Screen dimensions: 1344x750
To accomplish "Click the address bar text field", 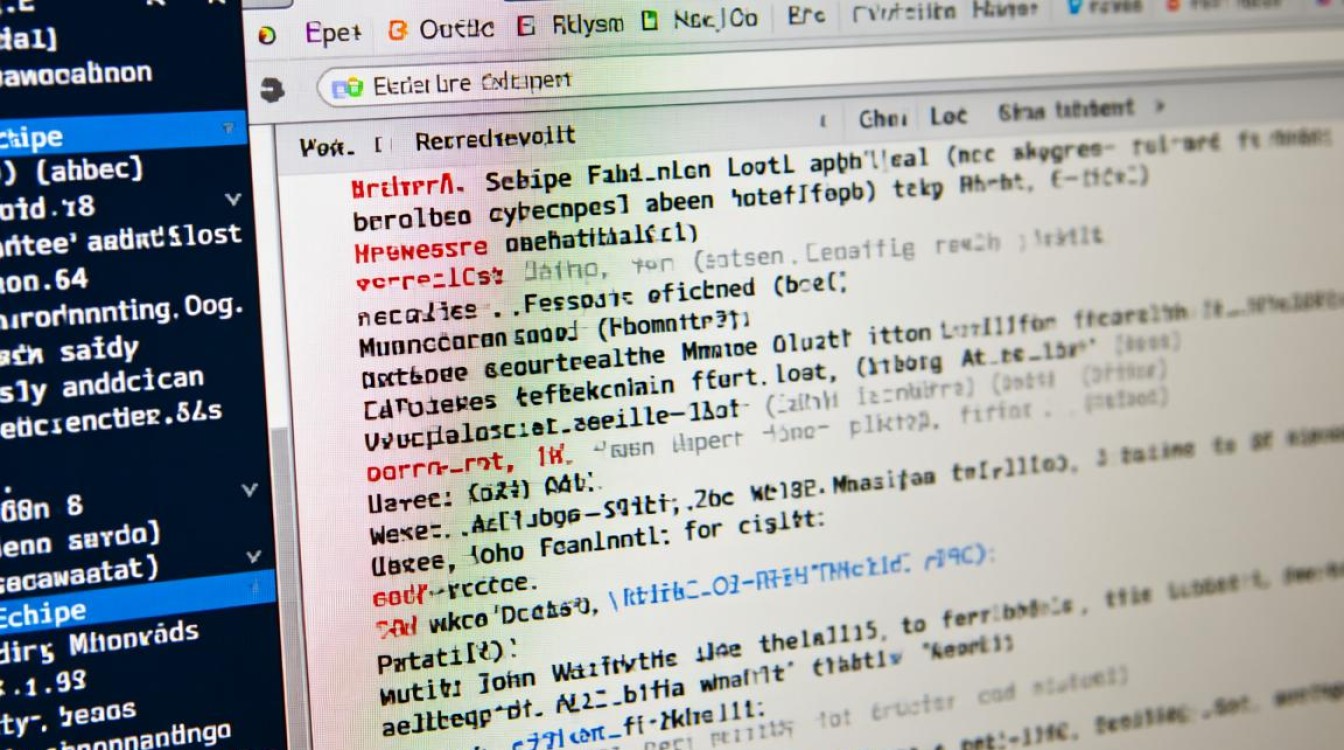I will coord(600,82).
